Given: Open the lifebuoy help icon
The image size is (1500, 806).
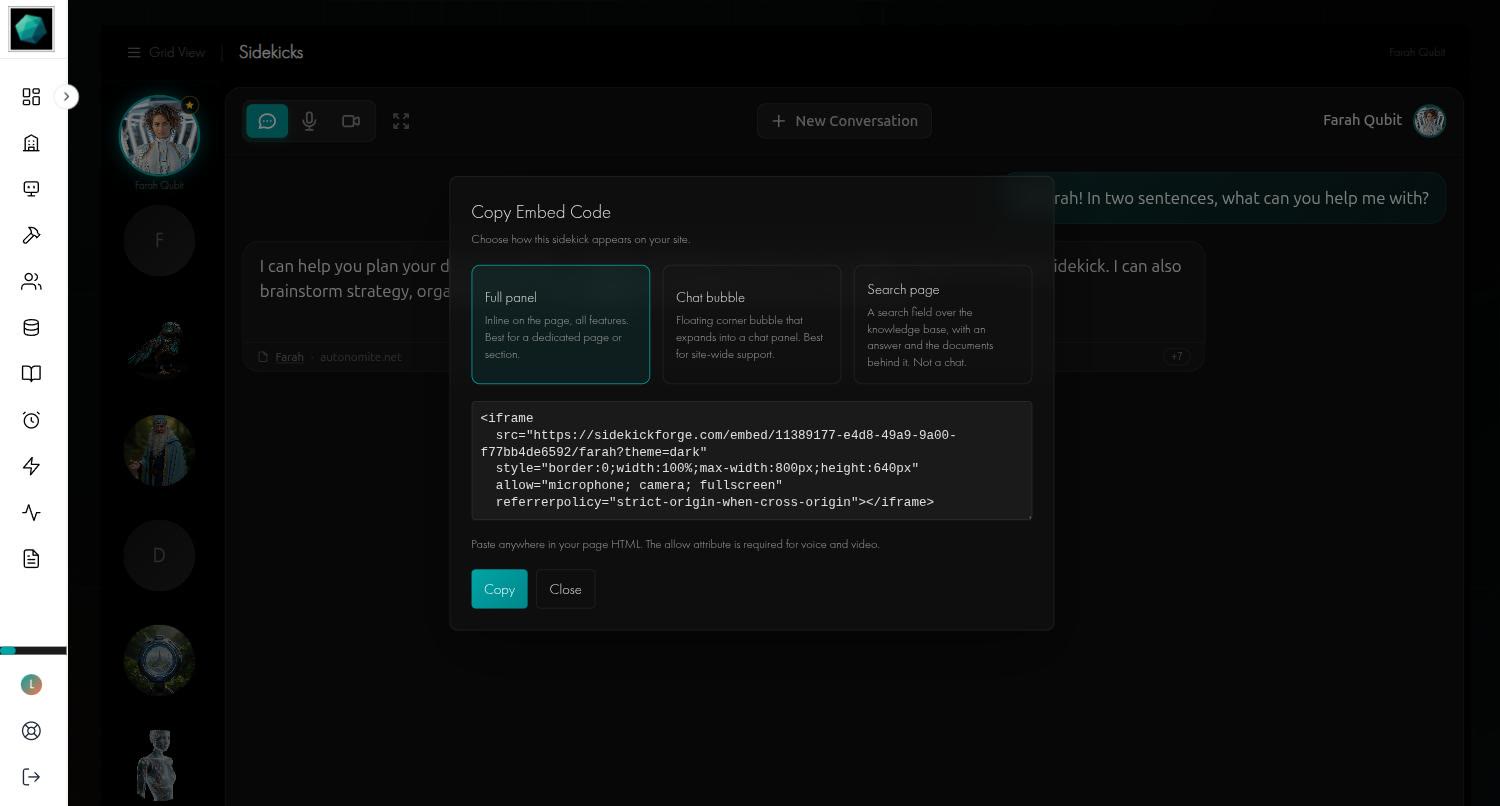Looking at the screenshot, I should pyautogui.click(x=31, y=731).
